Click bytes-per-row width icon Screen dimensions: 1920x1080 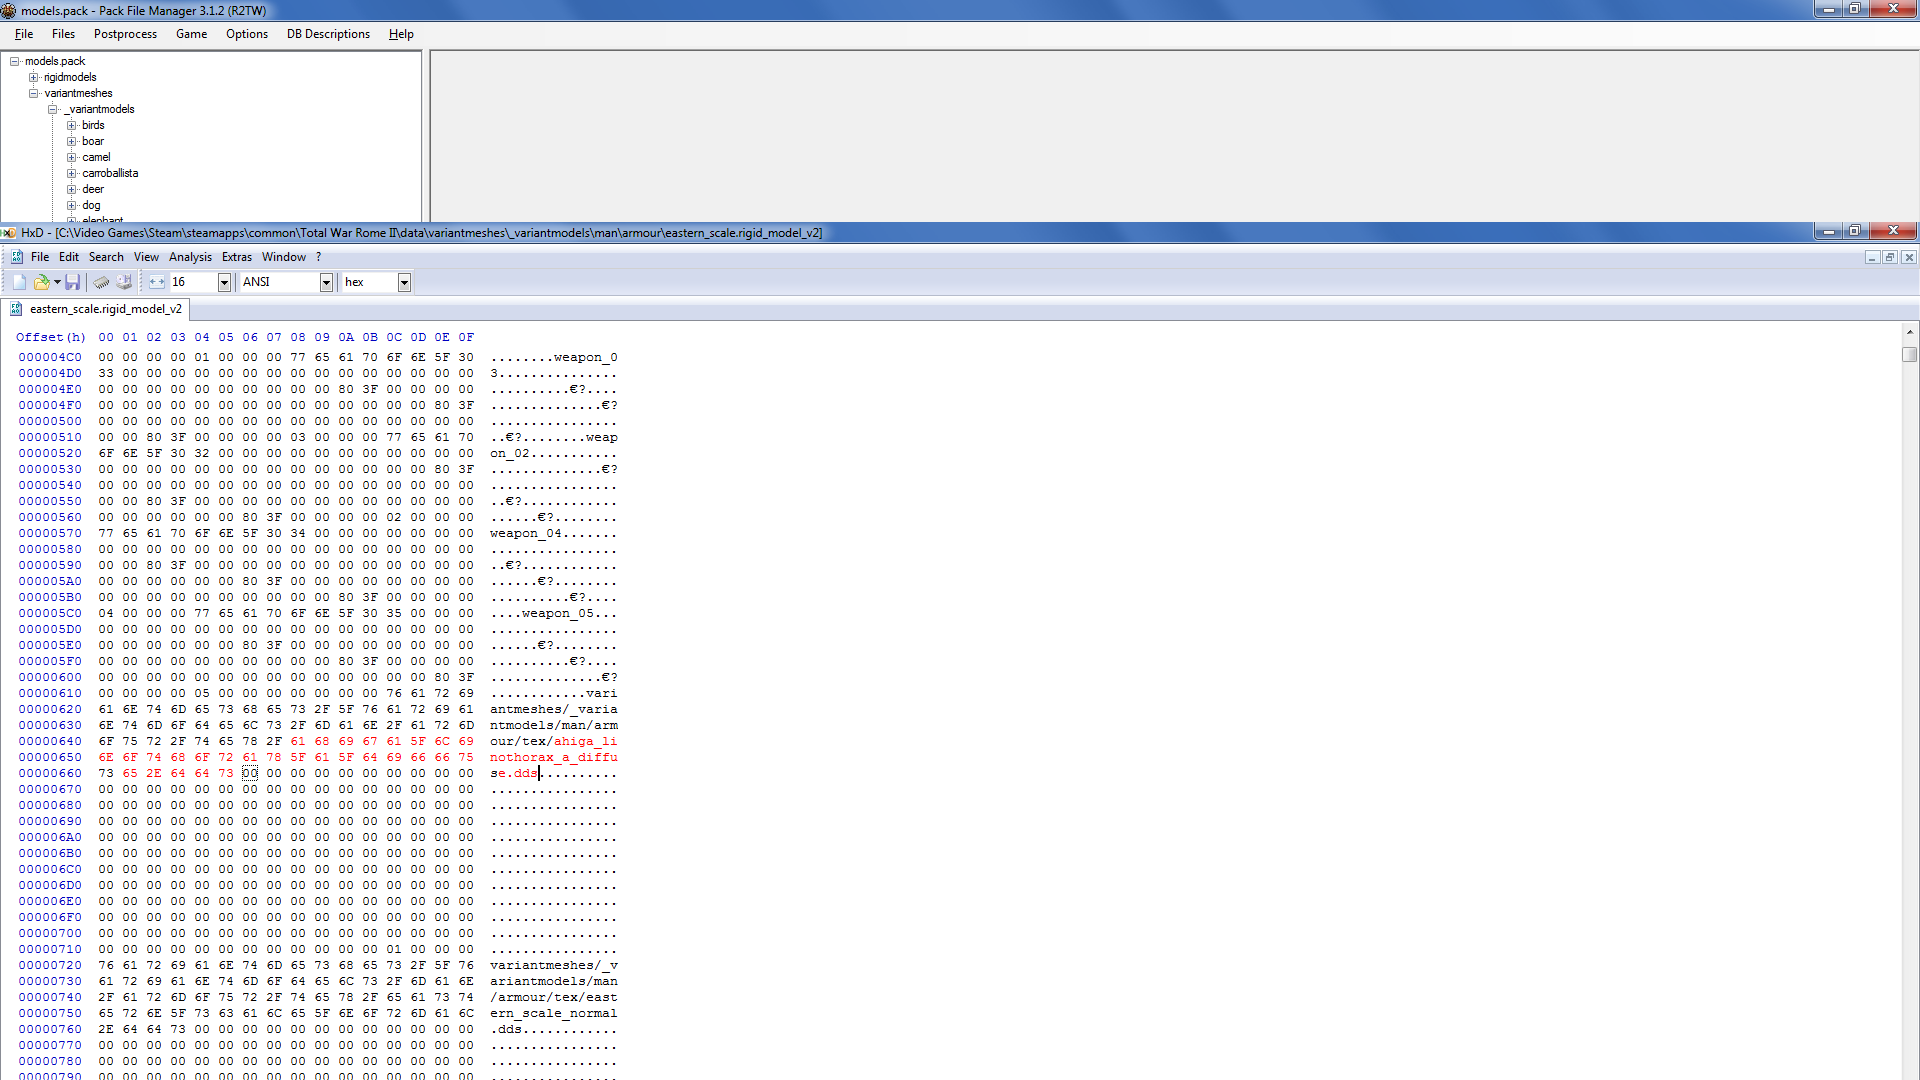click(157, 282)
